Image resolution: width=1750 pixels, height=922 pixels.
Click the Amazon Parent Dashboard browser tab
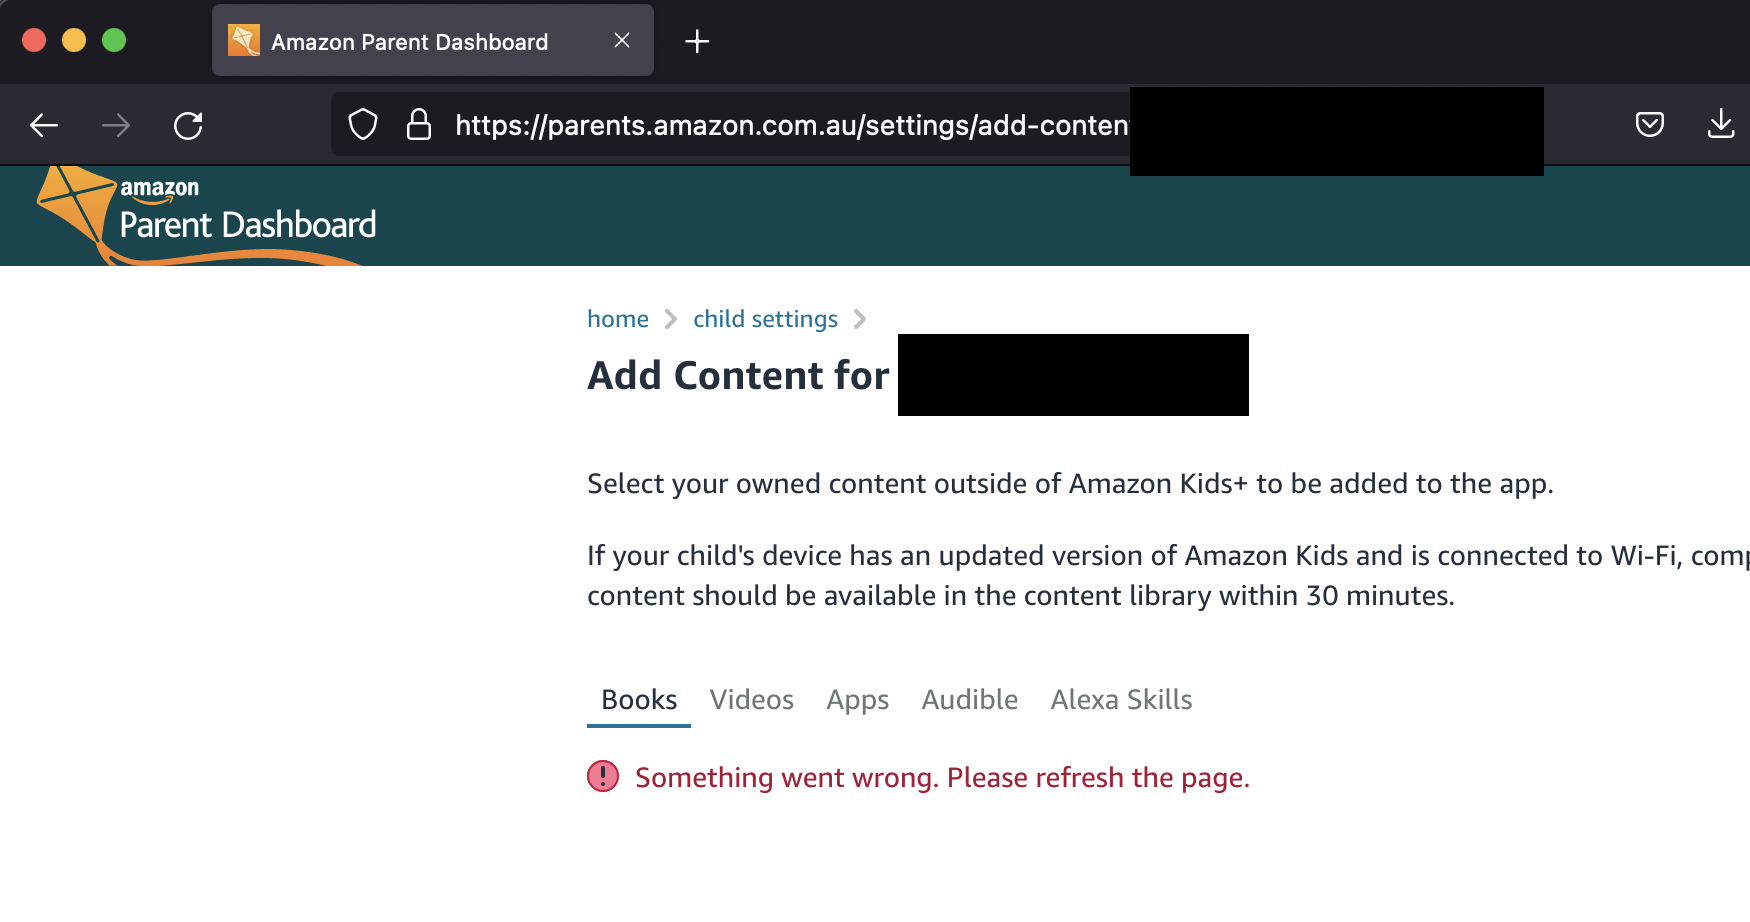tap(410, 41)
